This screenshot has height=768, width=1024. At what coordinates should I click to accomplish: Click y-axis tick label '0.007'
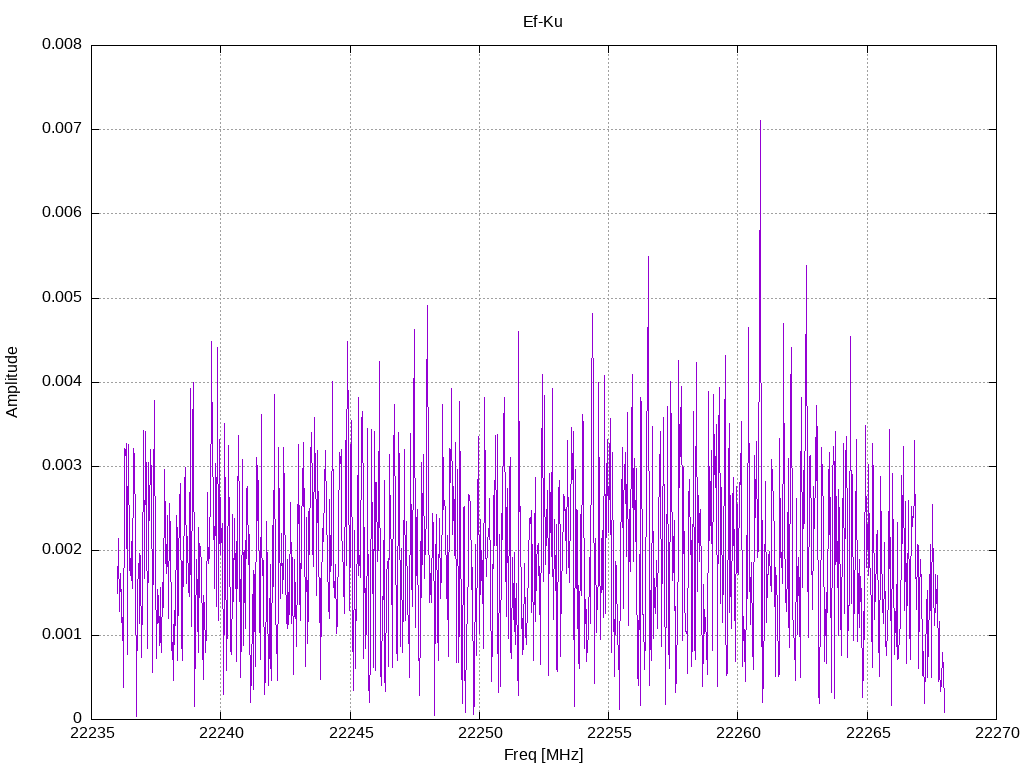pos(62,129)
